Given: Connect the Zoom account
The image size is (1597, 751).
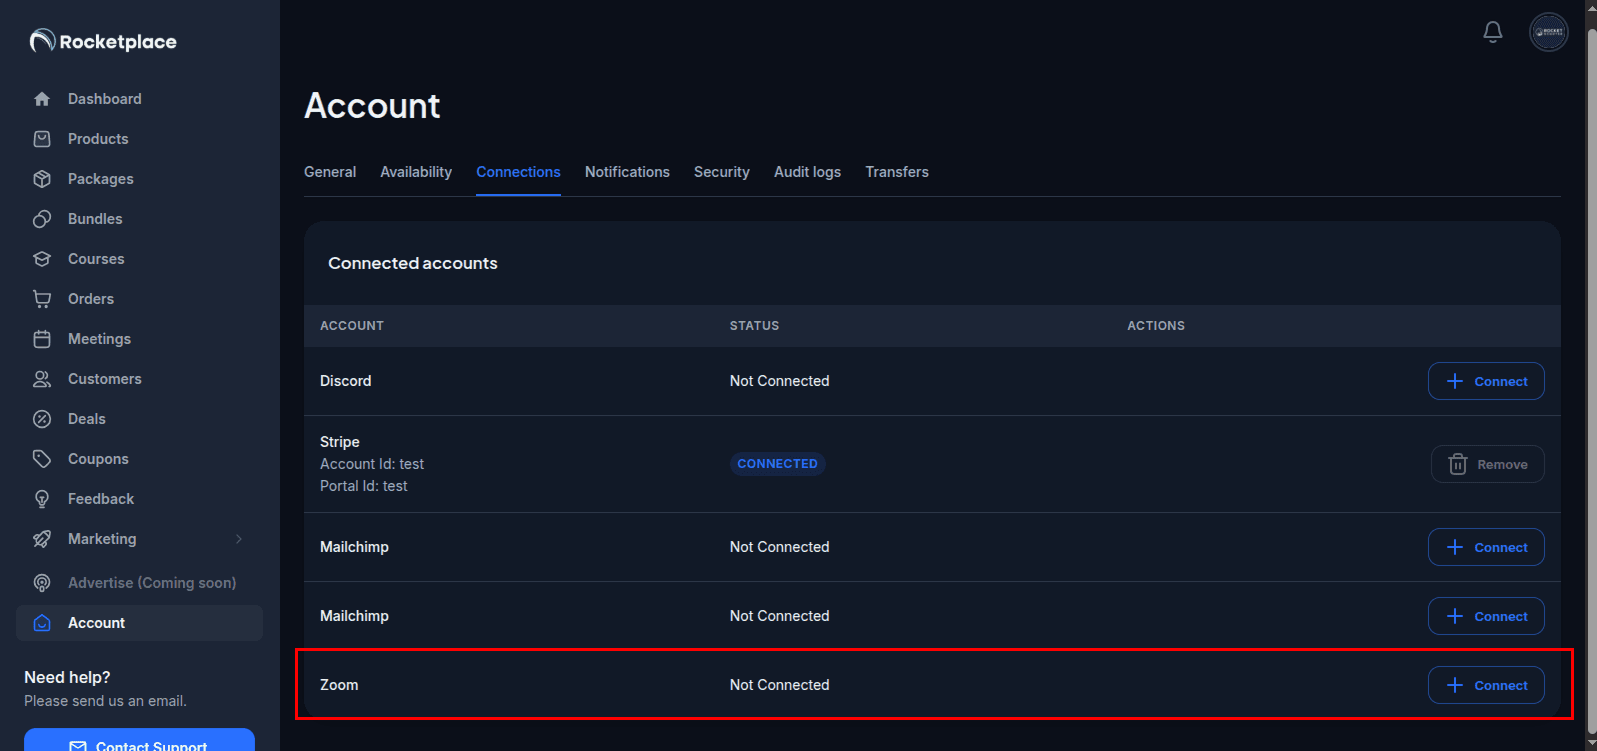Looking at the screenshot, I should pos(1485,685).
